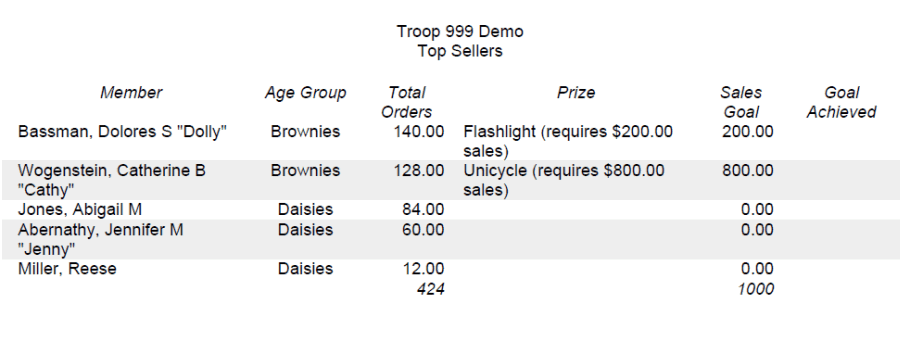Select the Miller, Reese row
This screenshot has width=900, height=364.
450,269
